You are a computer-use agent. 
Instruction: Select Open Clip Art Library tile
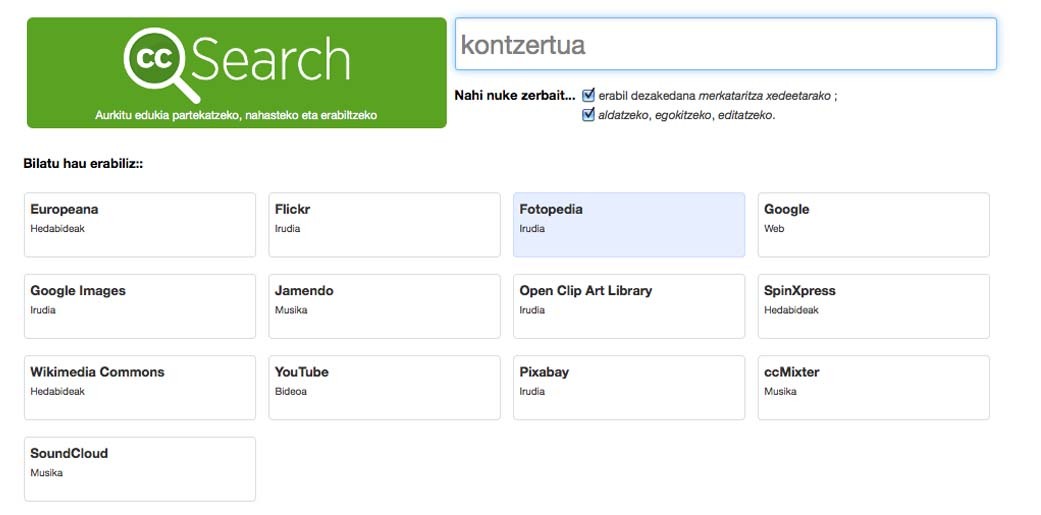(x=629, y=307)
